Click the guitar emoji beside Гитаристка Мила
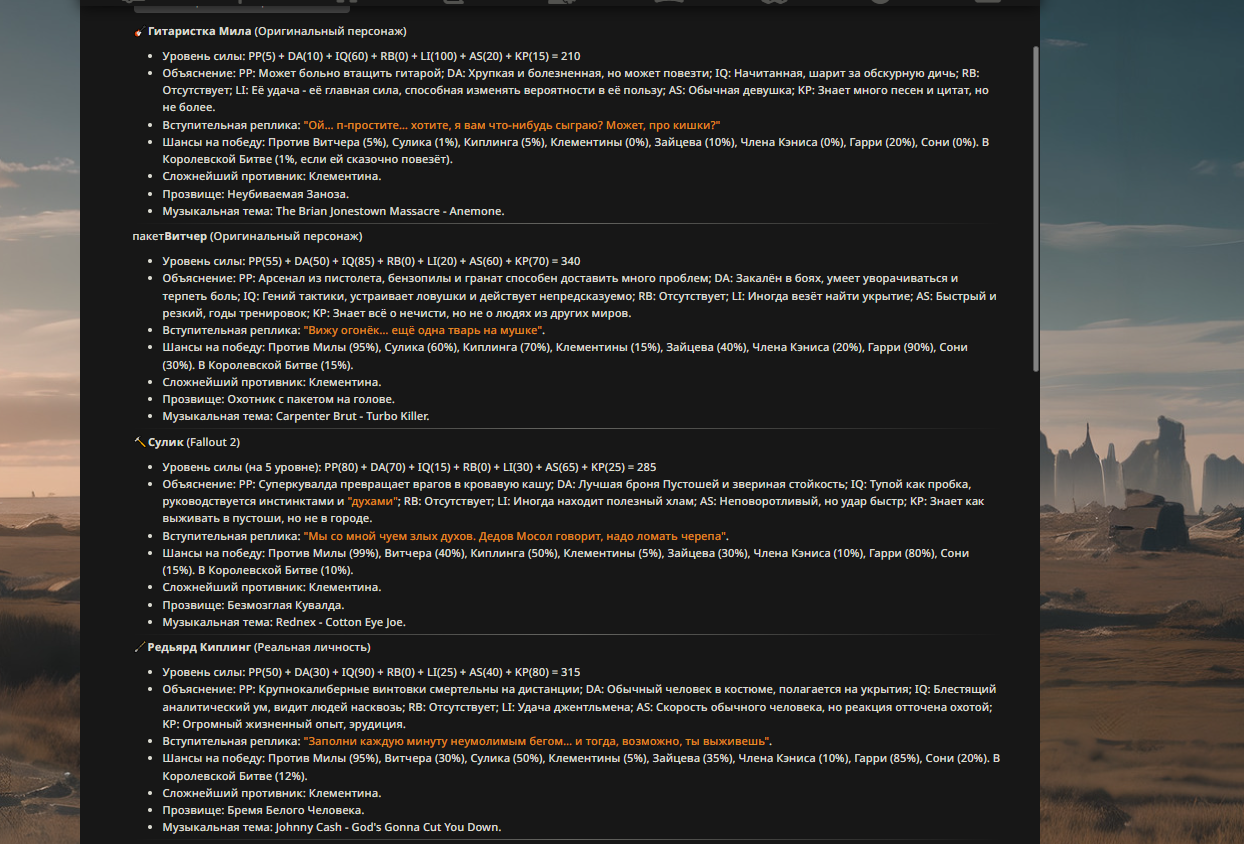1244x844 pixels. click(x=139, y=32)
